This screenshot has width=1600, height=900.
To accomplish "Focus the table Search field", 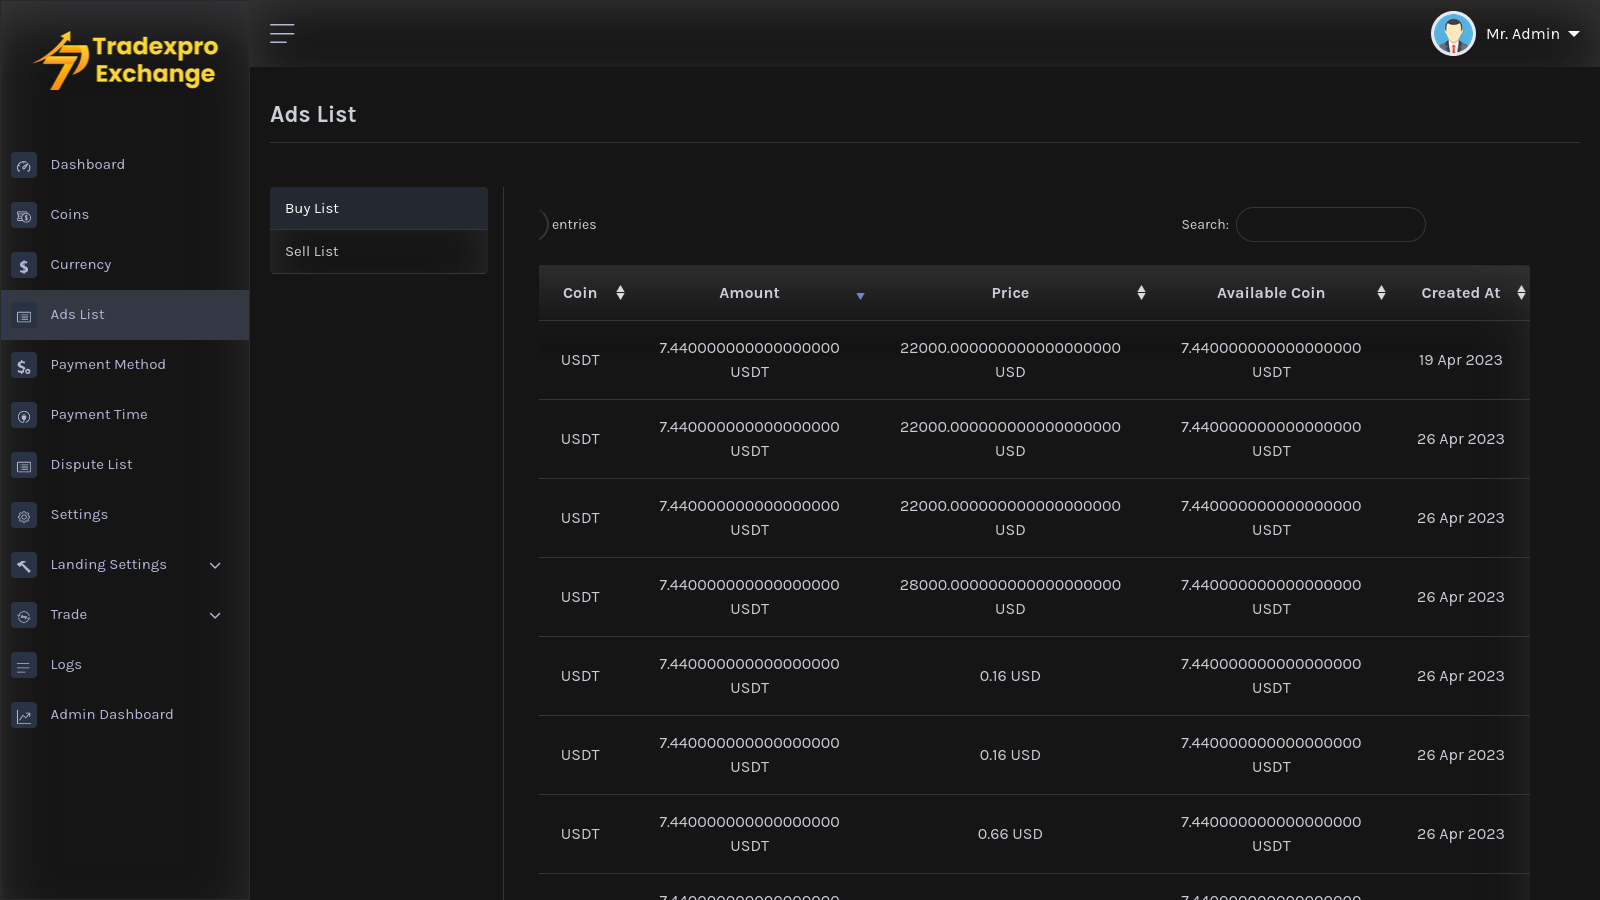I will pos(1331,225).
